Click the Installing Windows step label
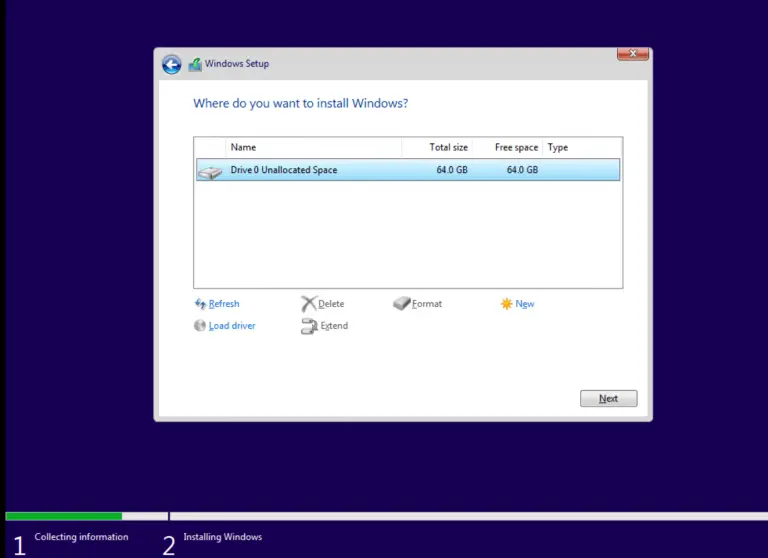Image resolution: width=768 pixels, height=558 pixels. [222, 537]
